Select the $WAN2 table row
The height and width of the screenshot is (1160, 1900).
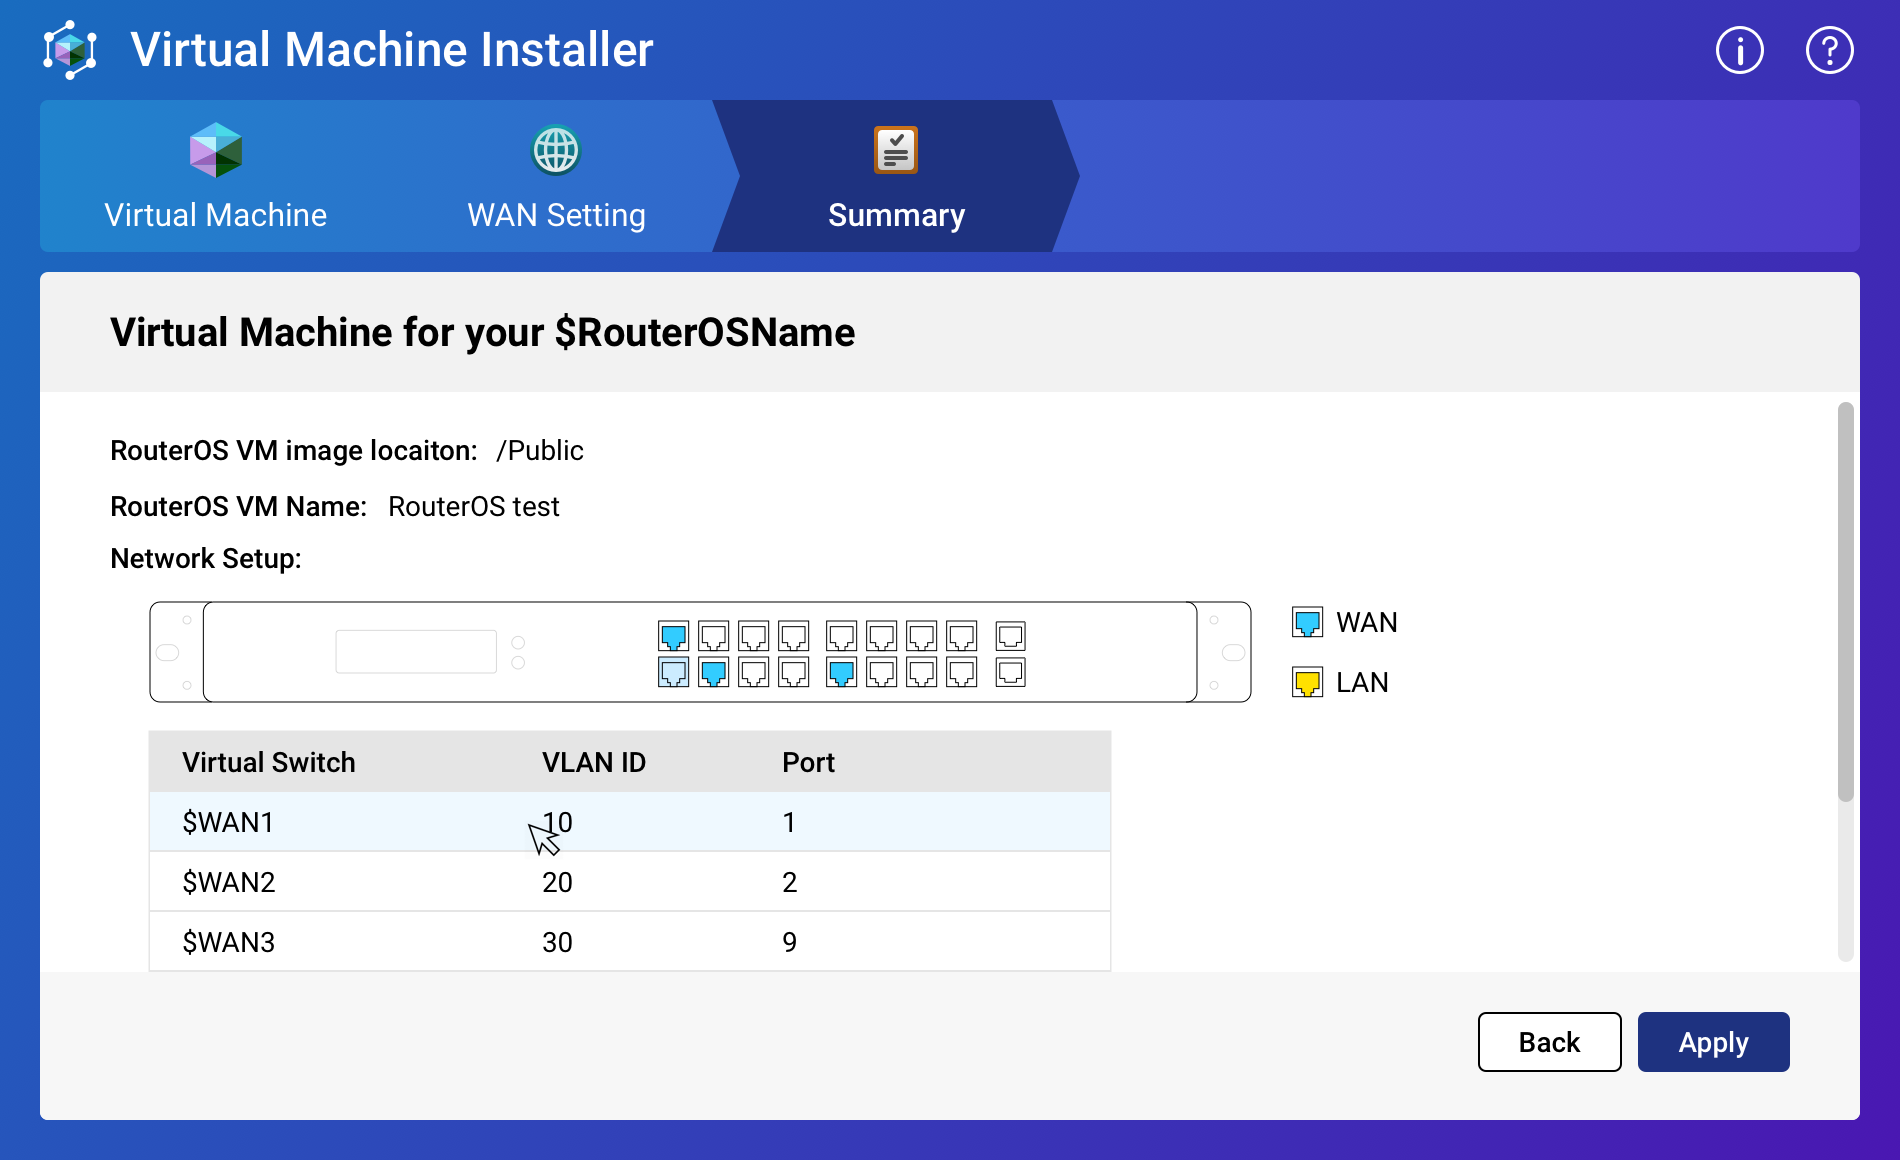coord(630,882)
